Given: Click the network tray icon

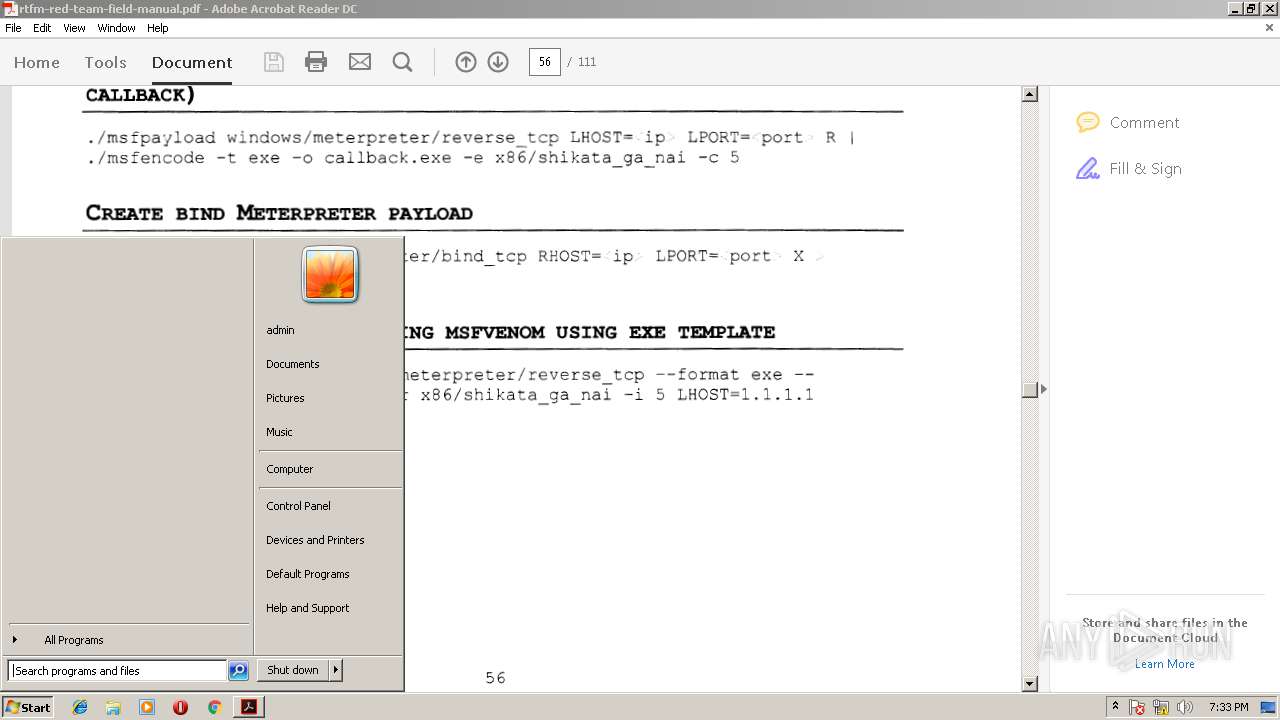Looking at the screenshot, I should tap(1161, 707).
